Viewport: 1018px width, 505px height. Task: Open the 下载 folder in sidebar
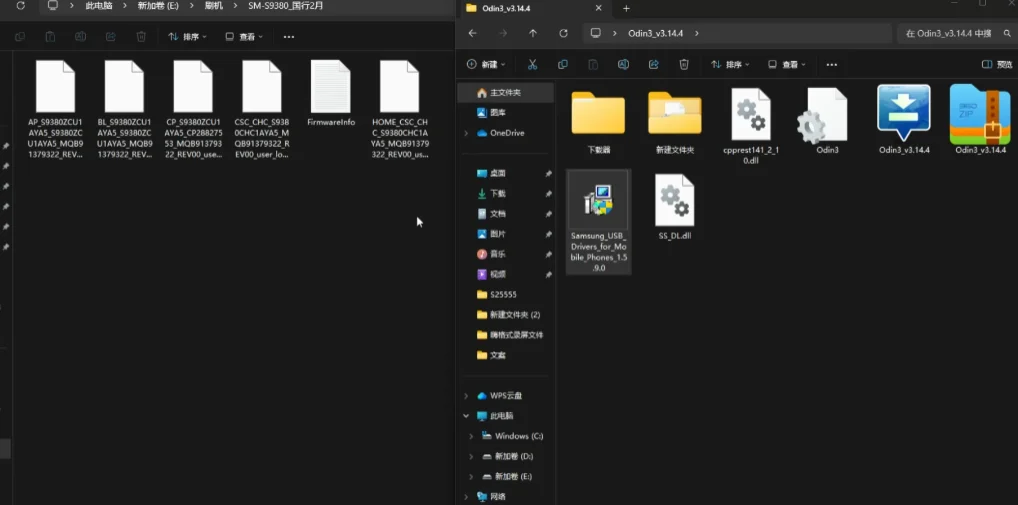point(499,193)
